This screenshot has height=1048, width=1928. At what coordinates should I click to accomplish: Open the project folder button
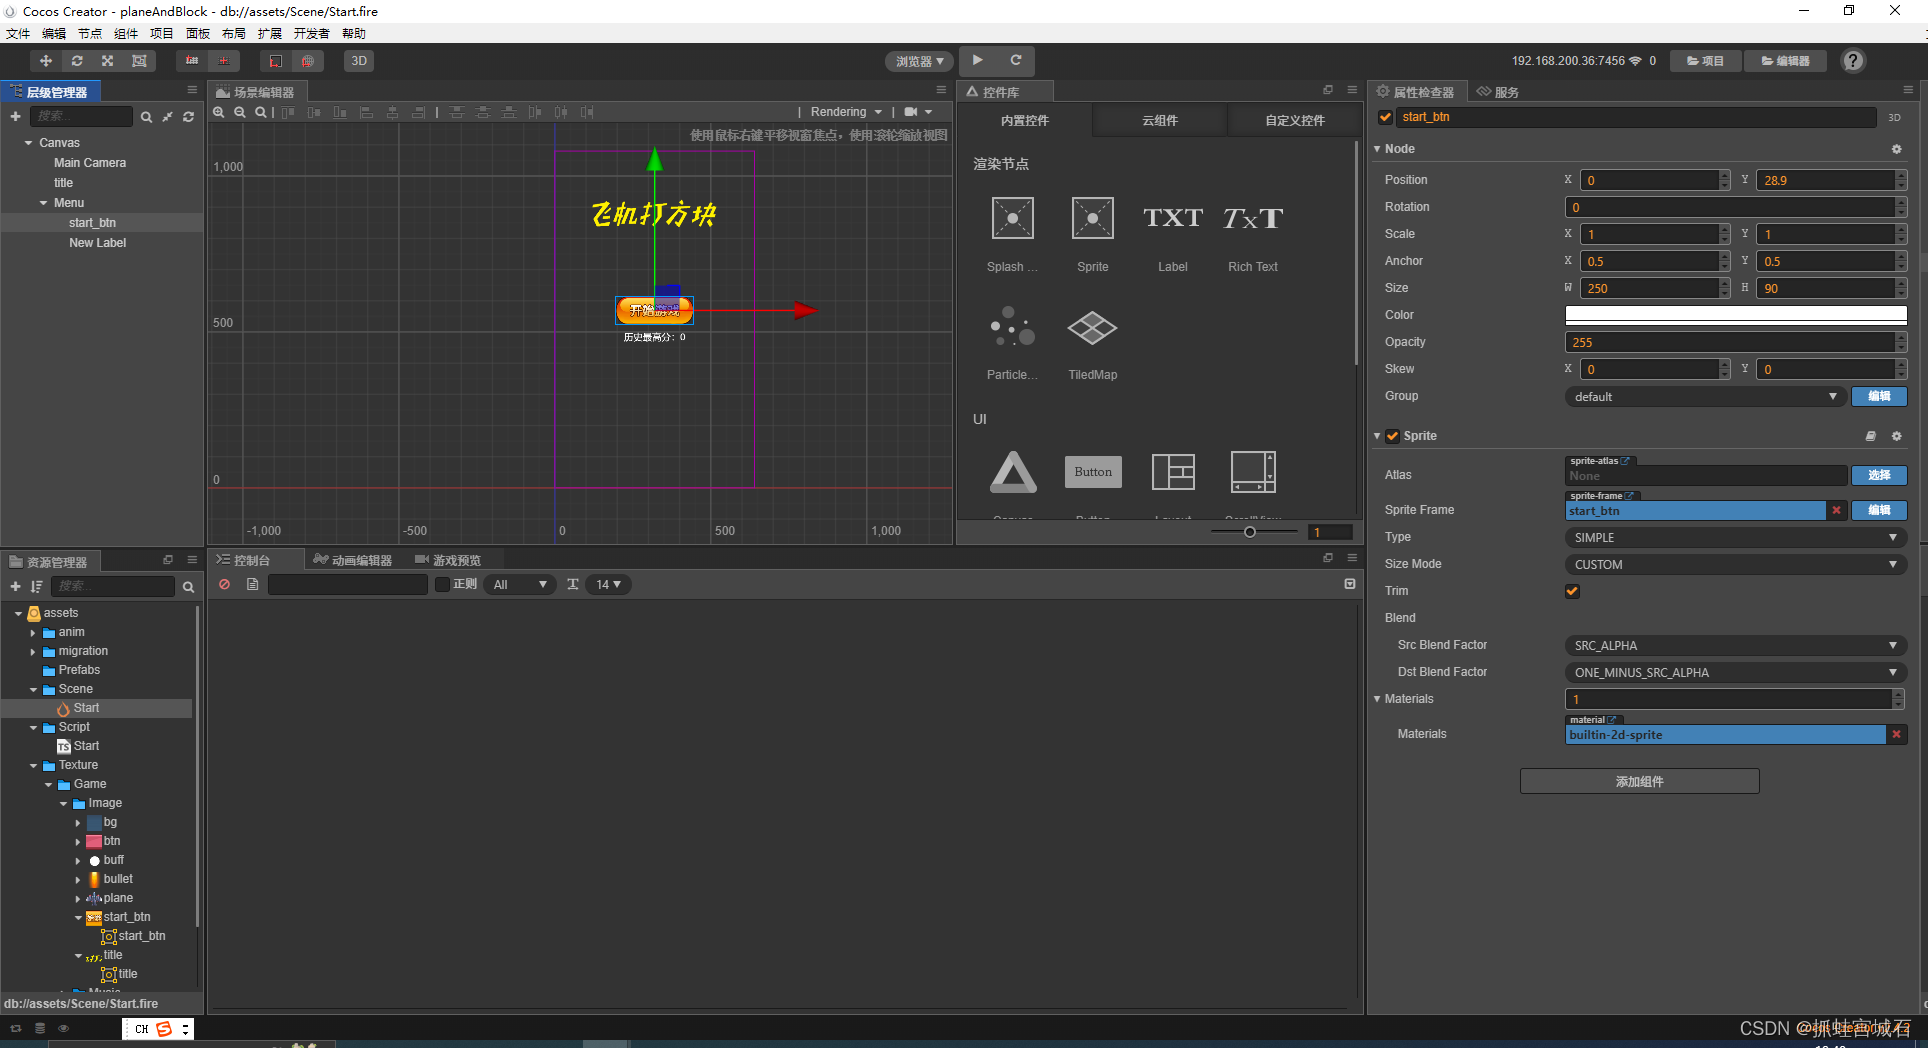point(1706,61)
